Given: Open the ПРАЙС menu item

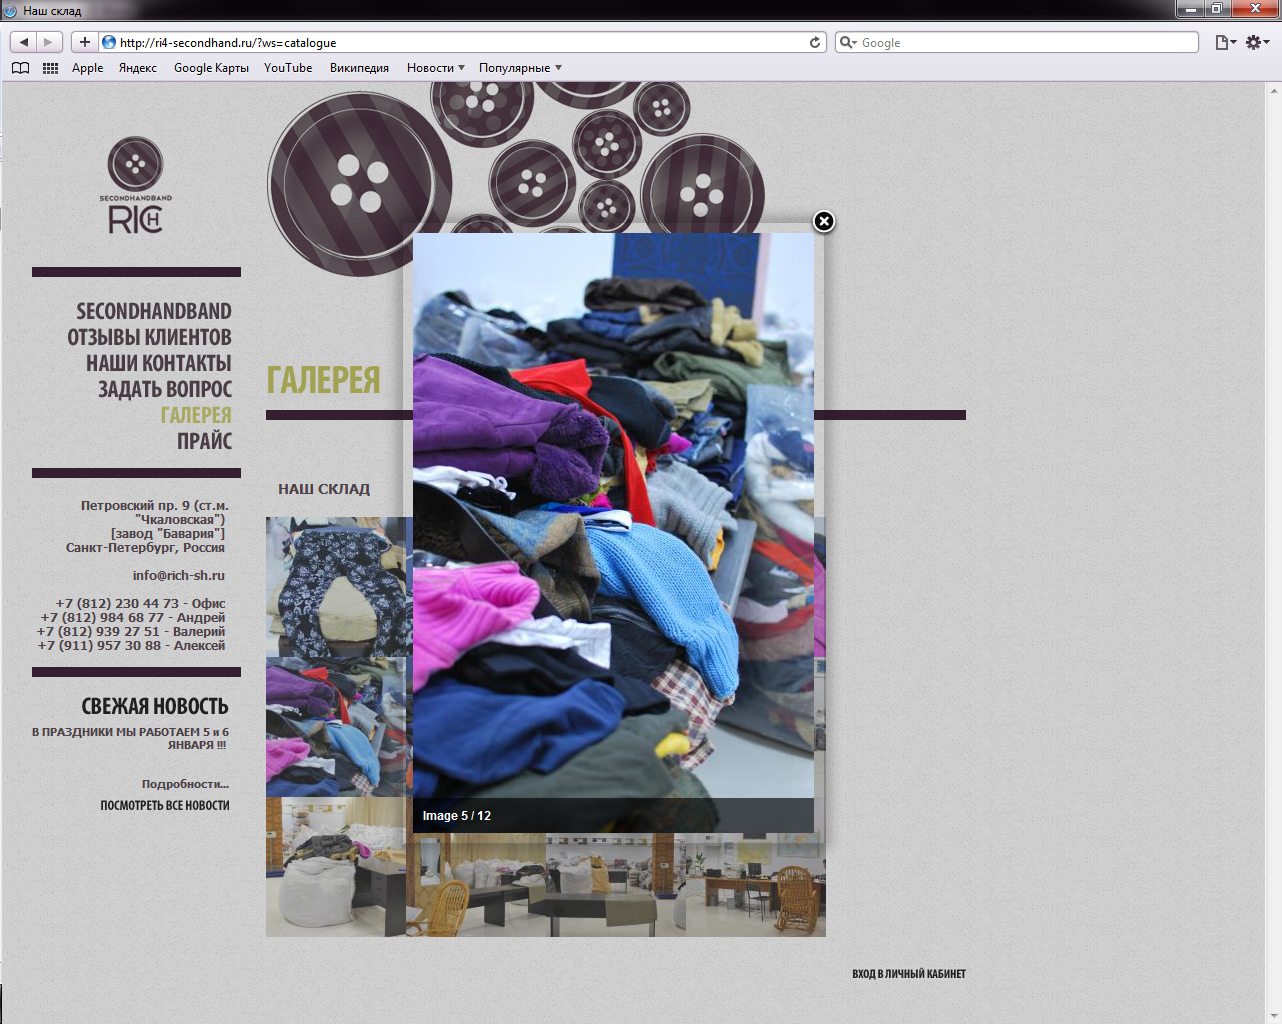Looking at the screenshot, I should coord(204,441).
